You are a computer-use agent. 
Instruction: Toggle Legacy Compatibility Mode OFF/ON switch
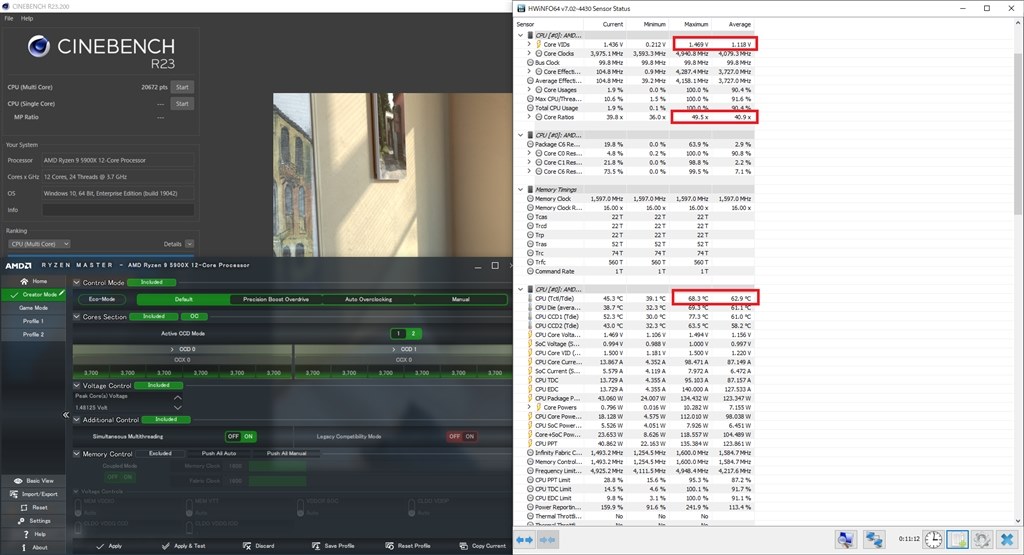coord(462,436)
